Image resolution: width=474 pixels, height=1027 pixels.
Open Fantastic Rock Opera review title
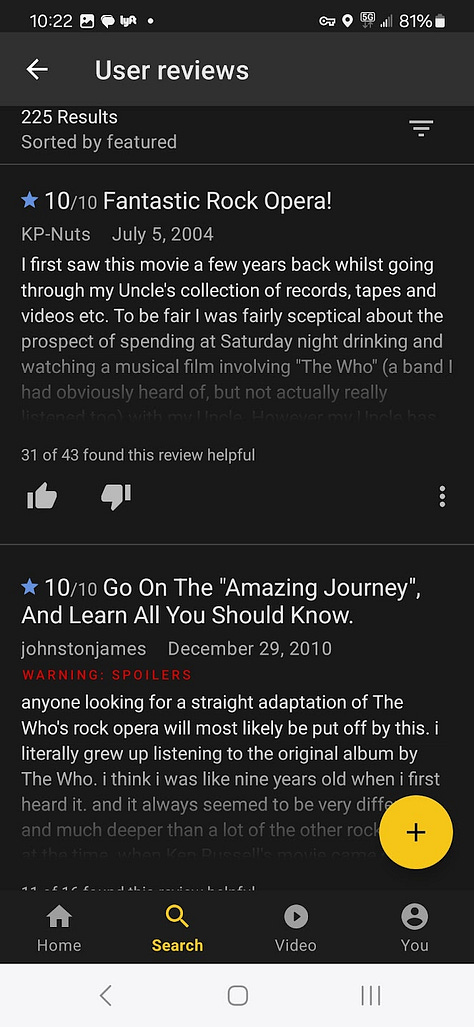[217, 200]
